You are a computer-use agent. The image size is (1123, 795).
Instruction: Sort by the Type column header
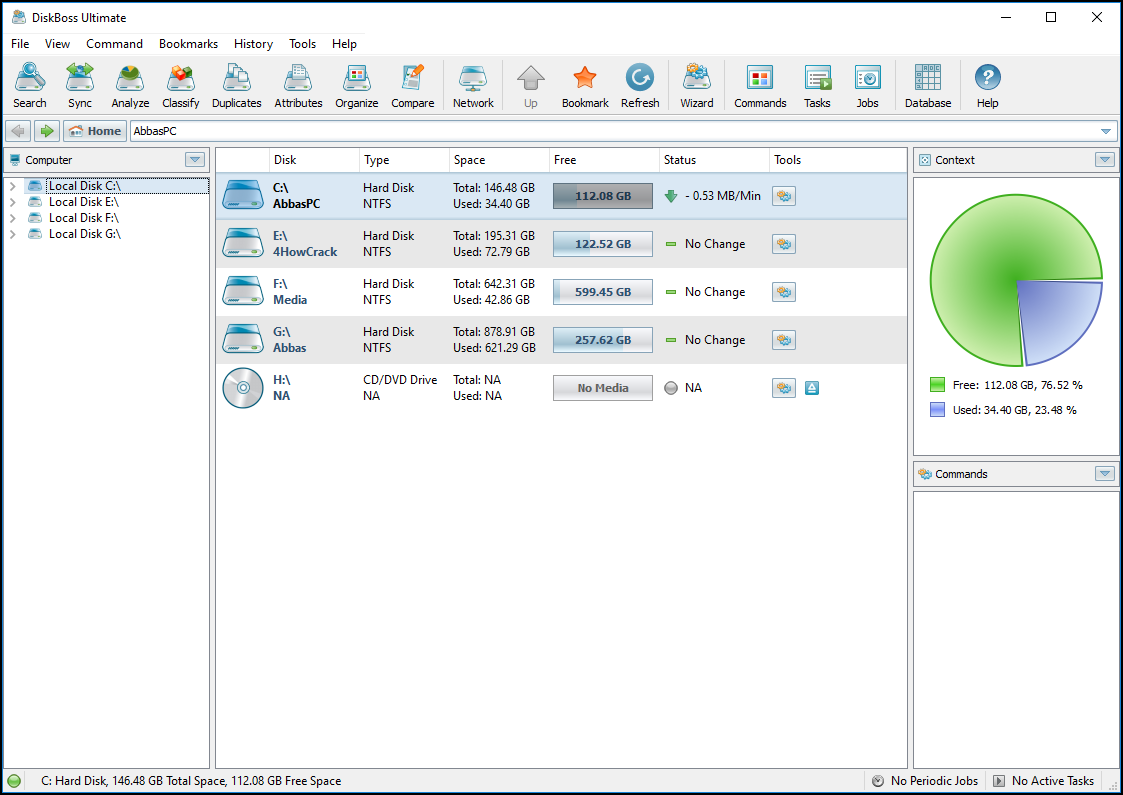point(404,160)
